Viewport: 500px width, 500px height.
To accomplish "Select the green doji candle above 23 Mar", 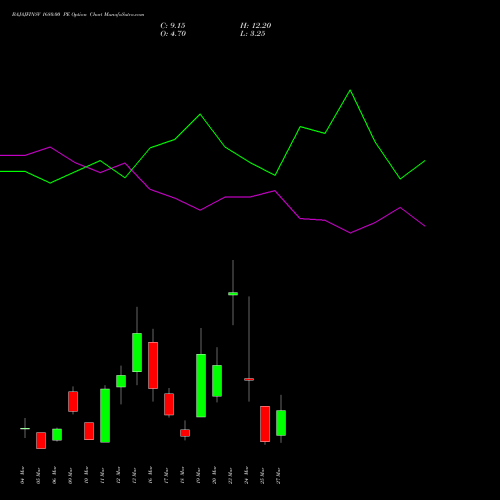I will pos(233,294).
